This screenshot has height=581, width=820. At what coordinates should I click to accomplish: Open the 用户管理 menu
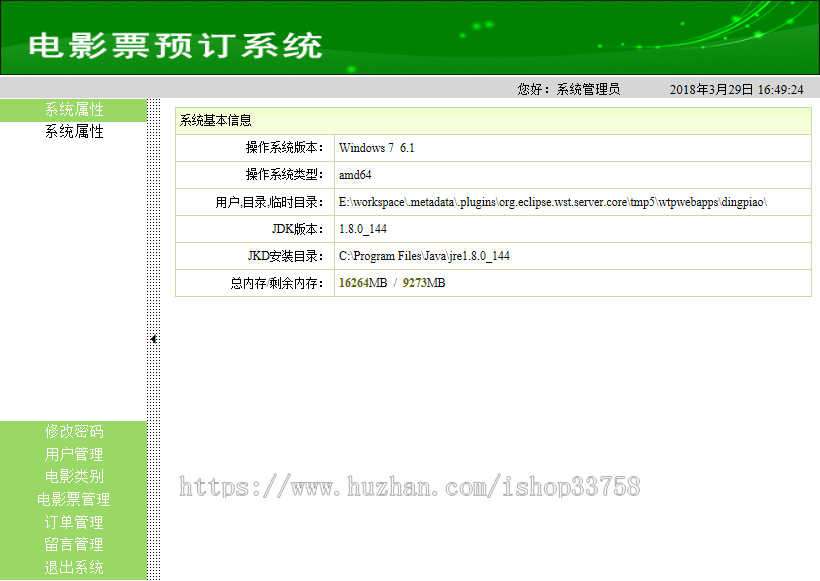(74, 454)
